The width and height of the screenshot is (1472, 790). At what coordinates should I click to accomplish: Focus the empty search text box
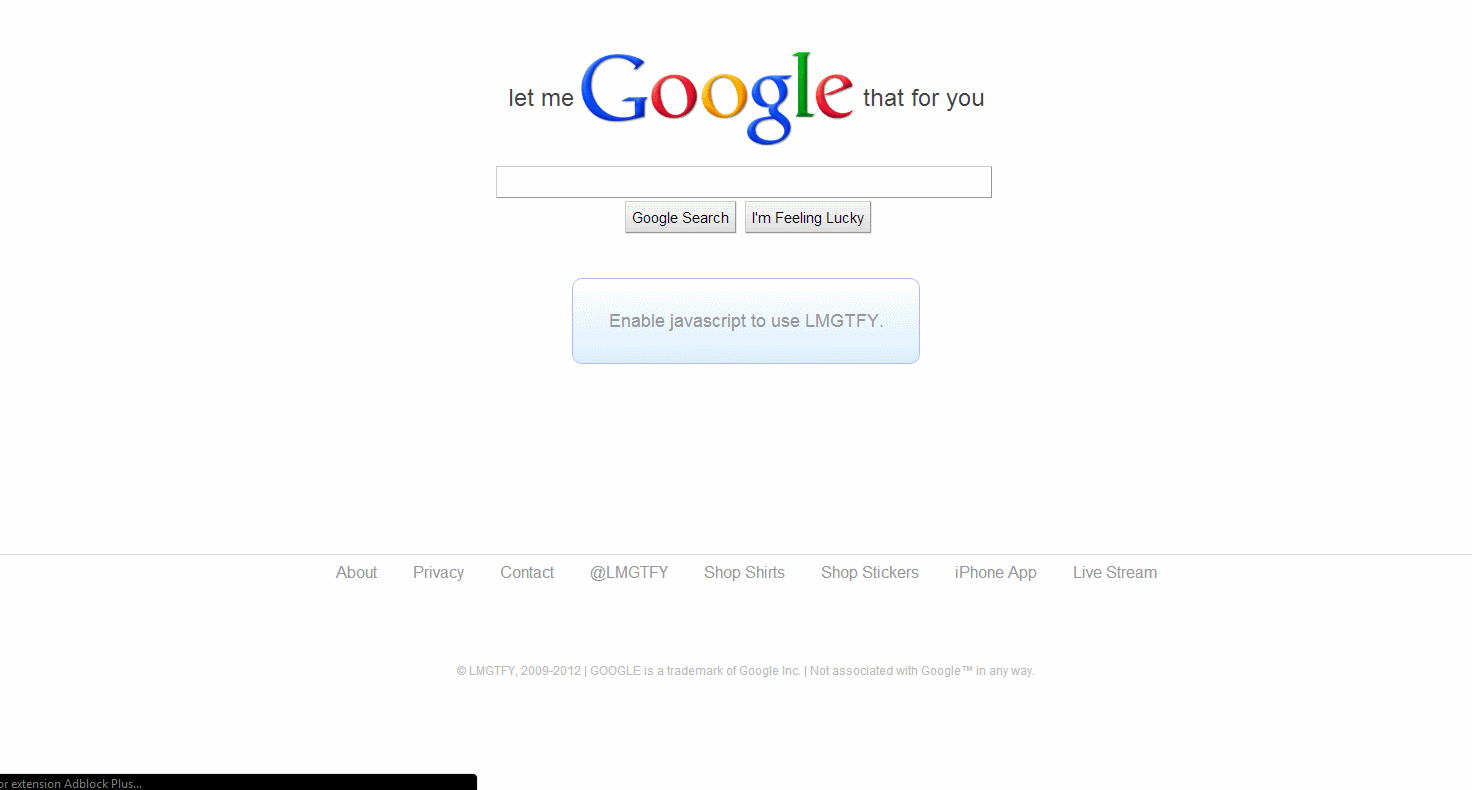coord(744,182)
